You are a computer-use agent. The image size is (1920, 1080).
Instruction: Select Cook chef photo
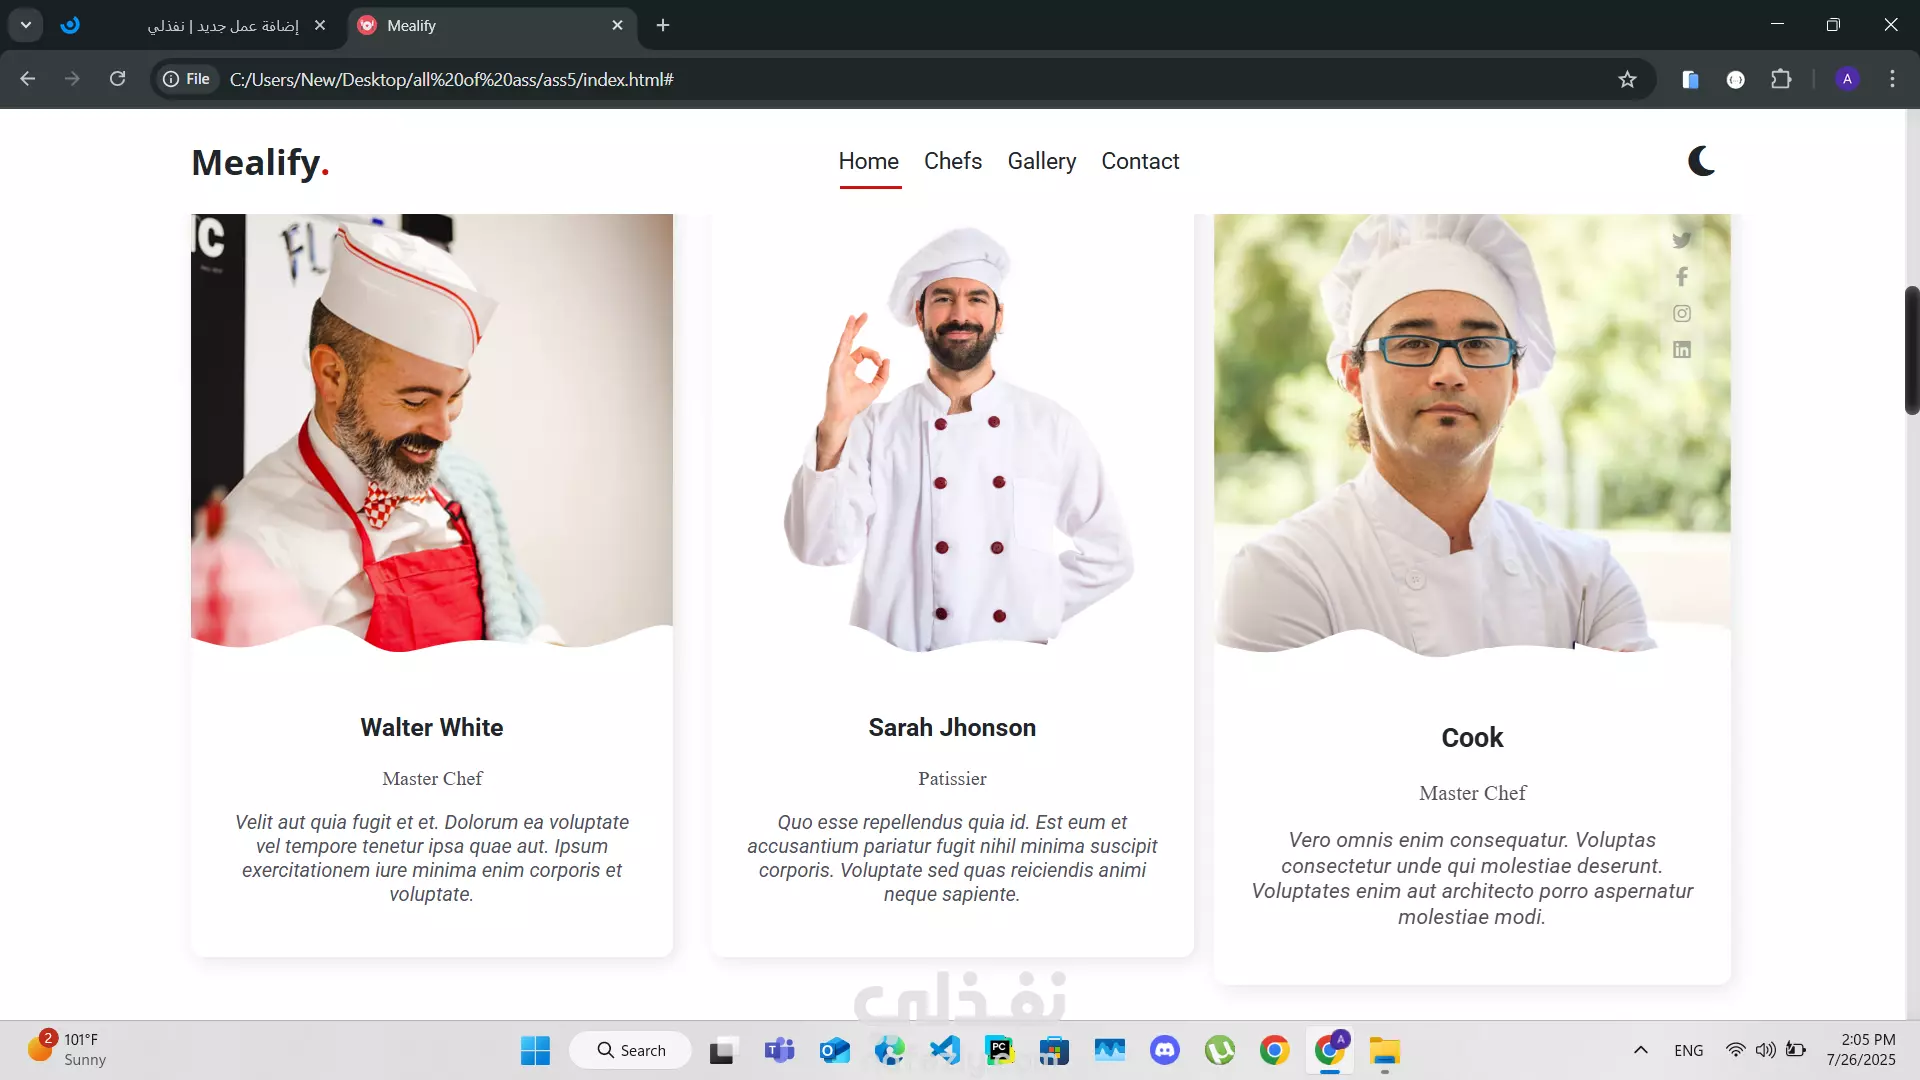1472,435
